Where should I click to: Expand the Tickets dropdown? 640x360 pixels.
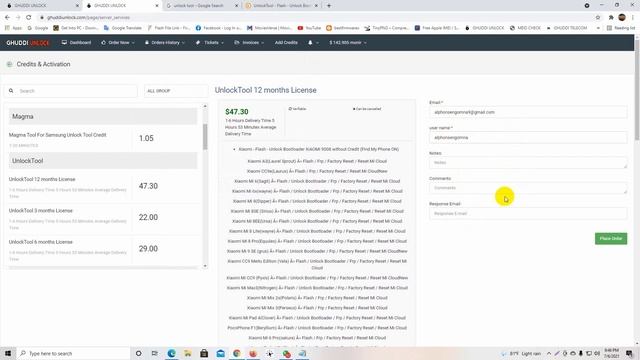click(x=210, y=42)
